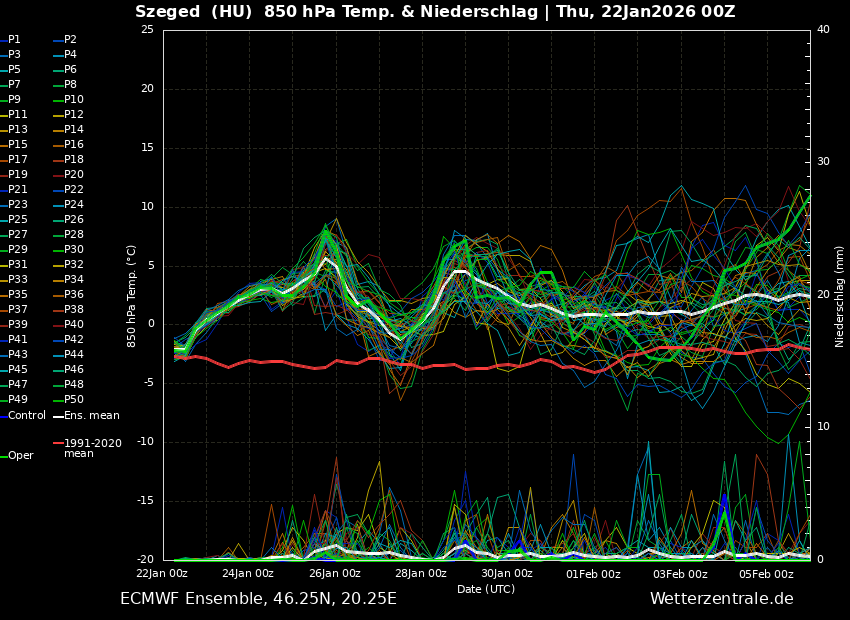The width and height of the screenshot is (850, 620).
Task: Click the Wetterzentrale.de text in the footer
Action: tap(721, 599)
